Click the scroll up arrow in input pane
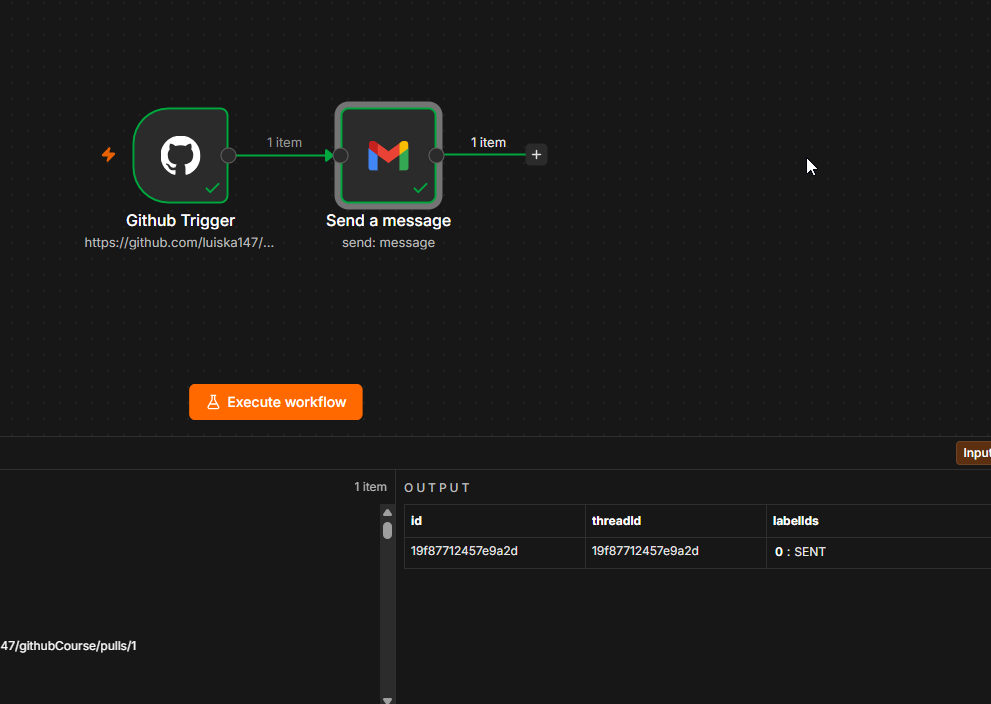991x704 pixels. click(387, 513)
